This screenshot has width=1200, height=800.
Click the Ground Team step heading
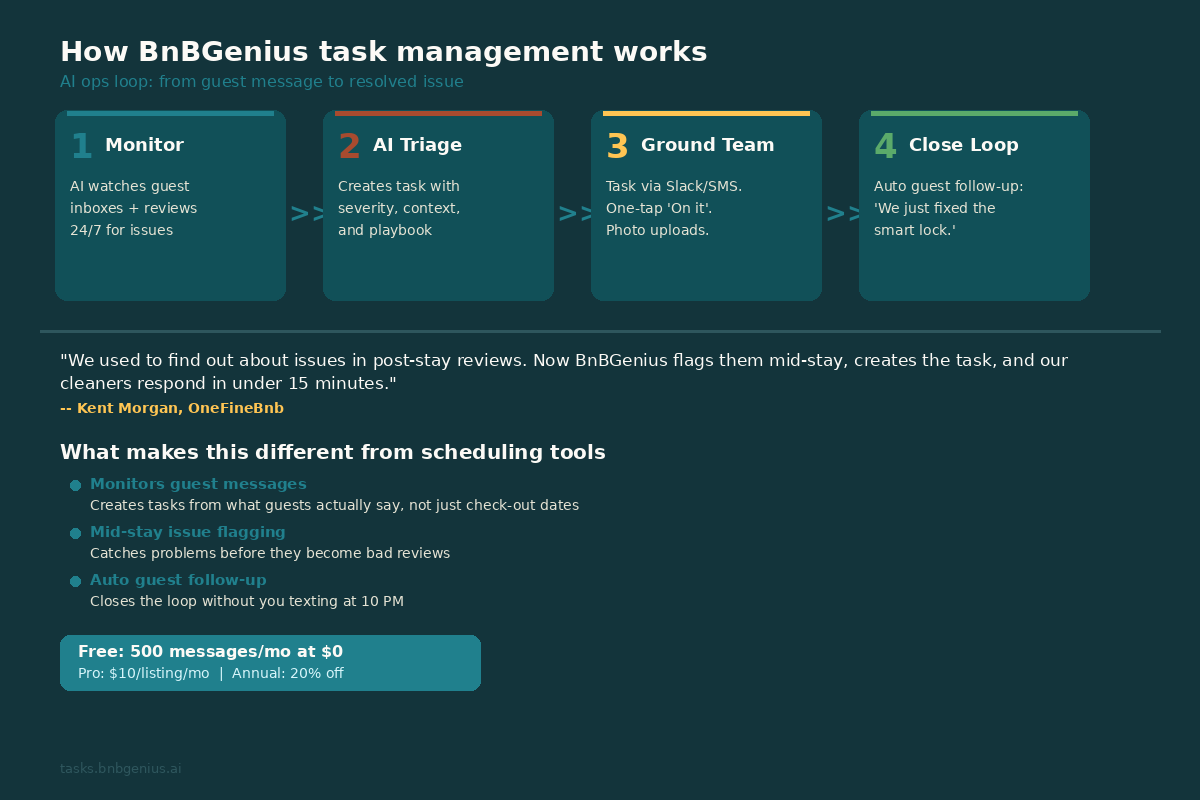pos(707,145)
